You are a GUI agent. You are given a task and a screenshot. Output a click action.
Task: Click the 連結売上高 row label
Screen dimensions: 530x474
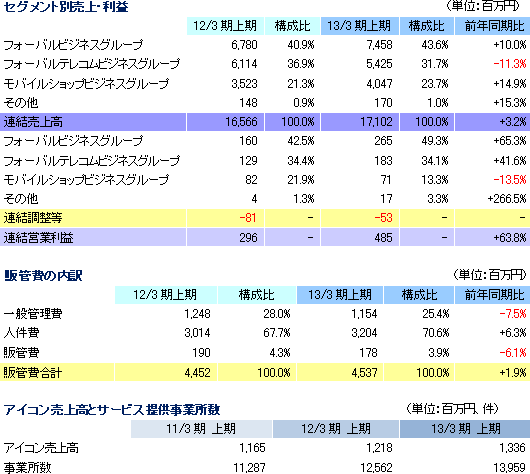(x=33, y=122)
